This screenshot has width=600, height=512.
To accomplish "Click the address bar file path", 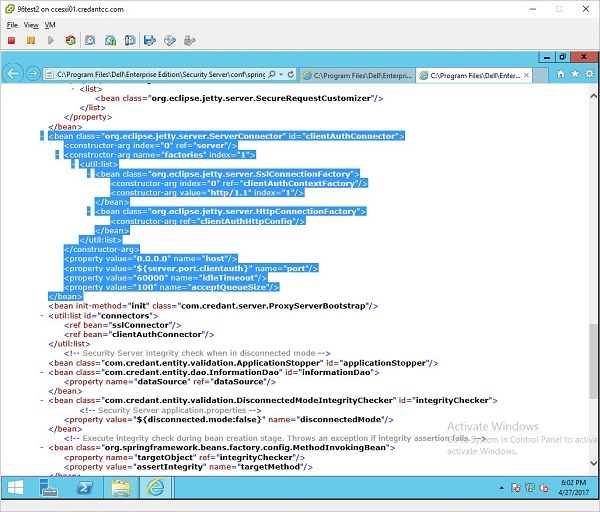I will click(160, 75).
